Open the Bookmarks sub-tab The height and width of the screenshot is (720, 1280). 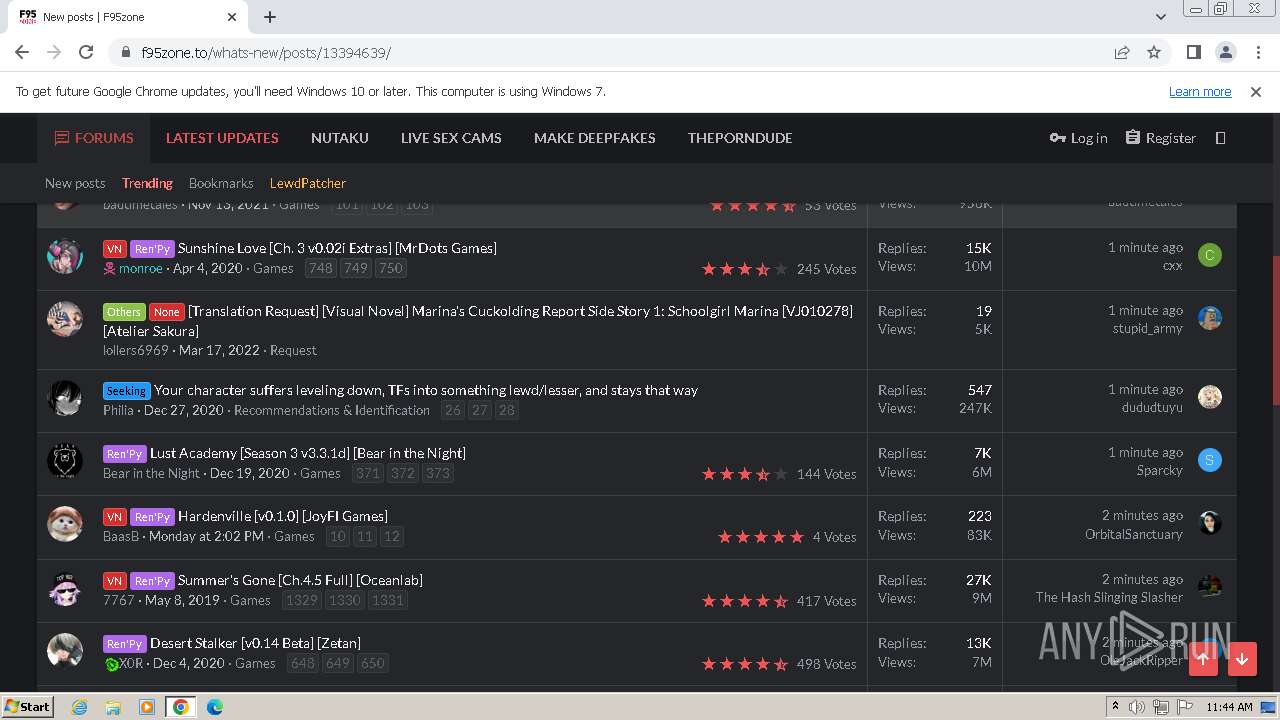click(x=221, y=183)
